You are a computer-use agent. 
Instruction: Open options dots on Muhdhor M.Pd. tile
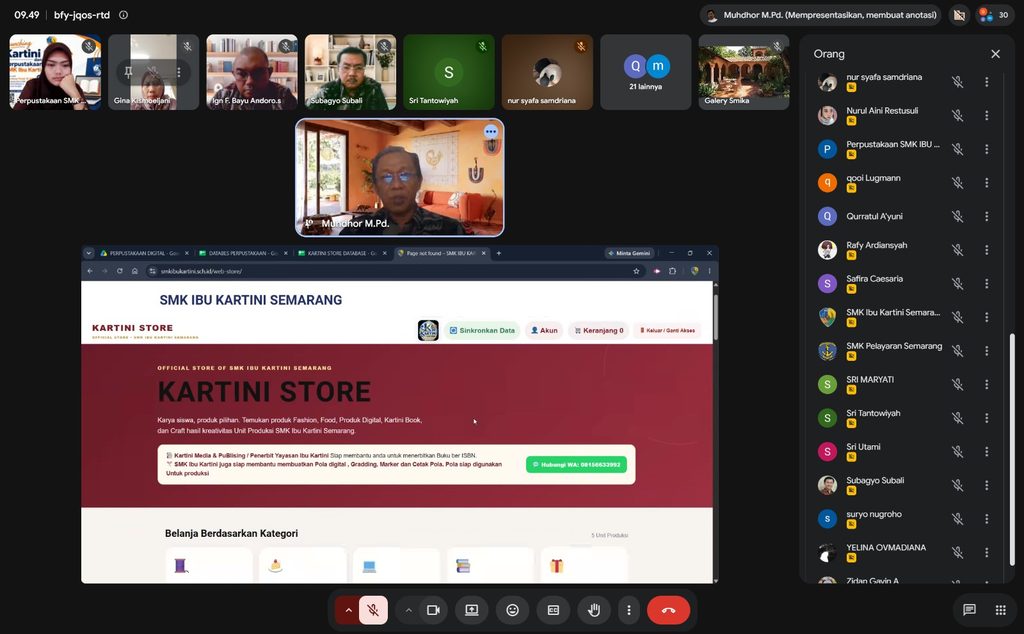click(x=490, y=132)
